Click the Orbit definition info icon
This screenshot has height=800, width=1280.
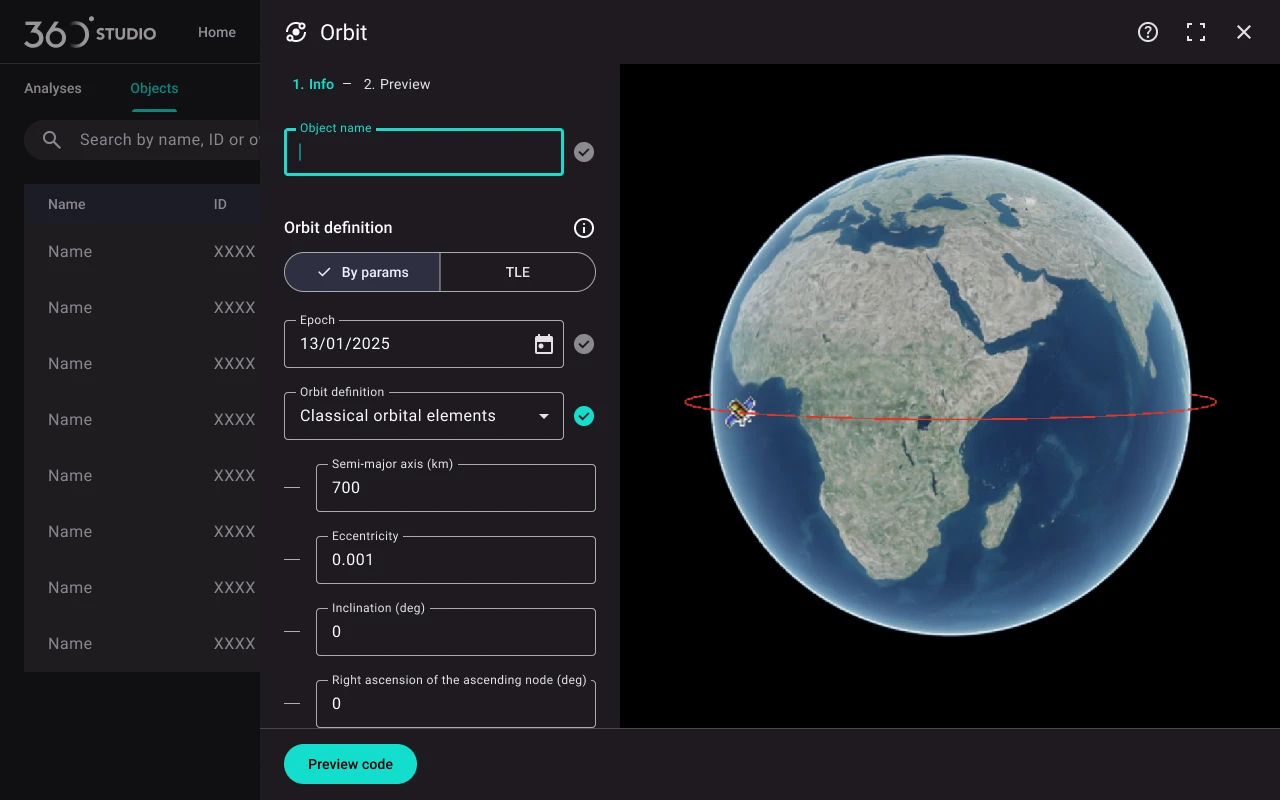(584, 228)
